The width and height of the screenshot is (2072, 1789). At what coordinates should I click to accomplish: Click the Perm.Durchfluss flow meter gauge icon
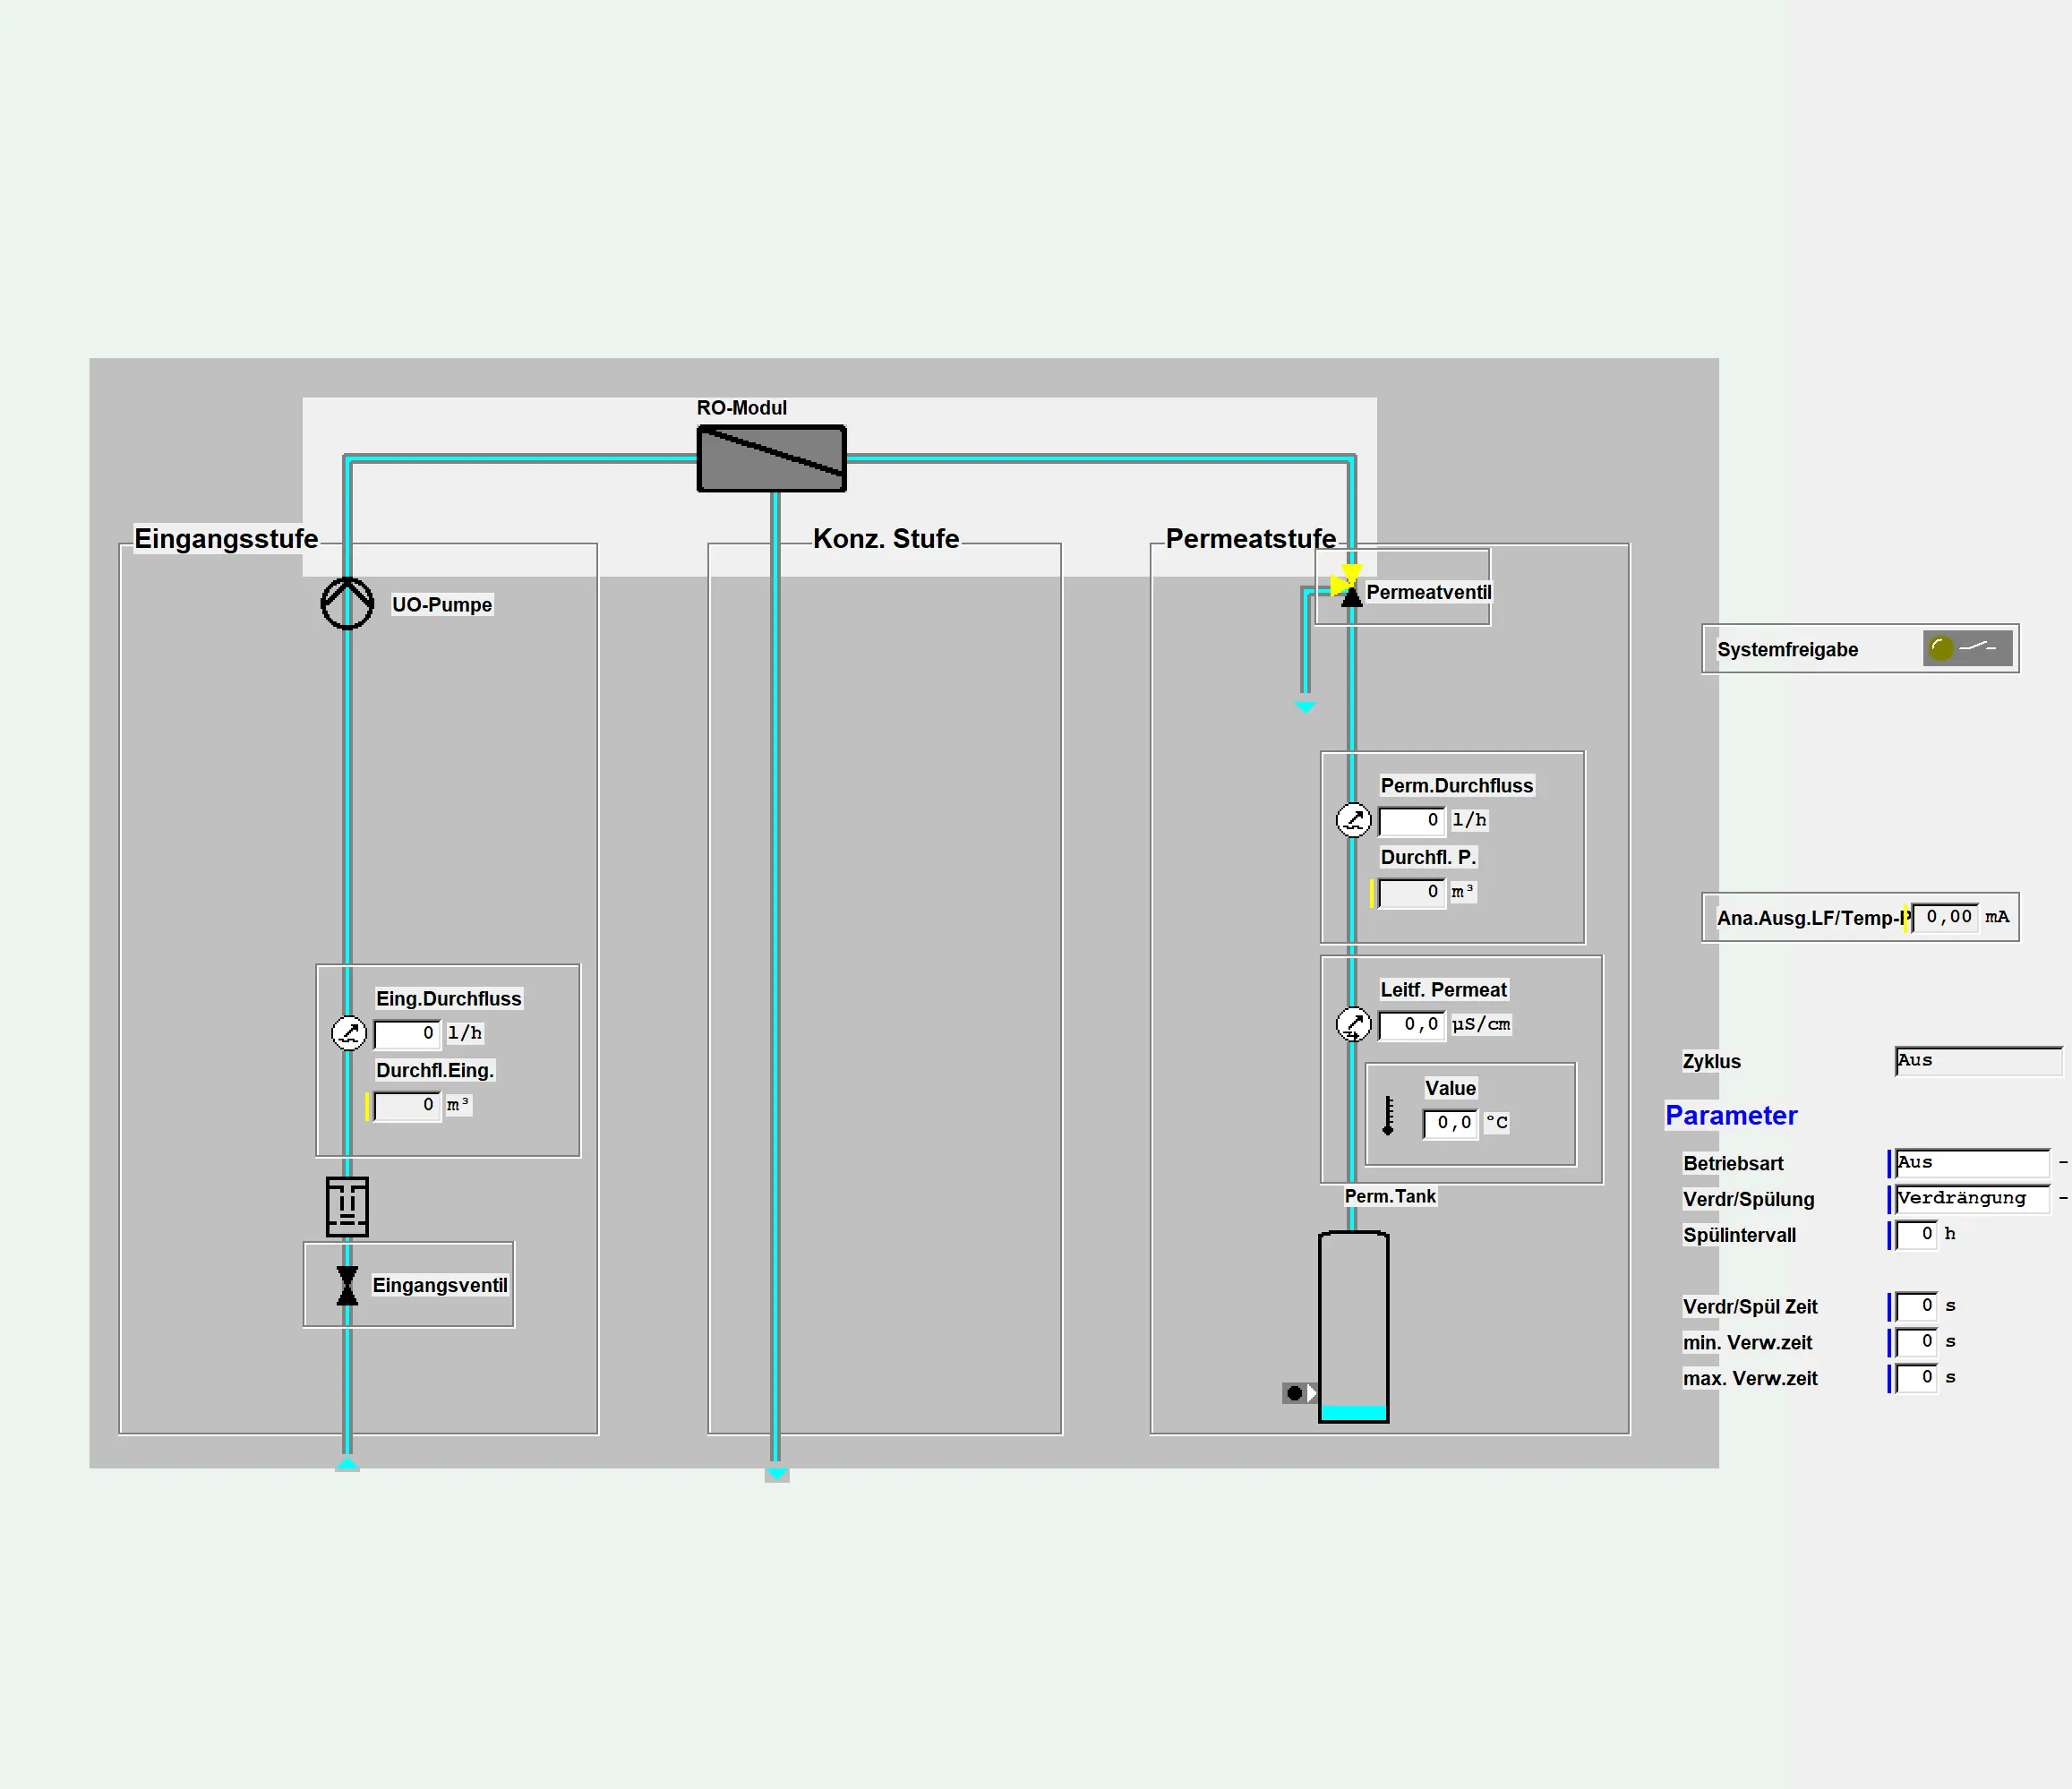[1353, 820]
